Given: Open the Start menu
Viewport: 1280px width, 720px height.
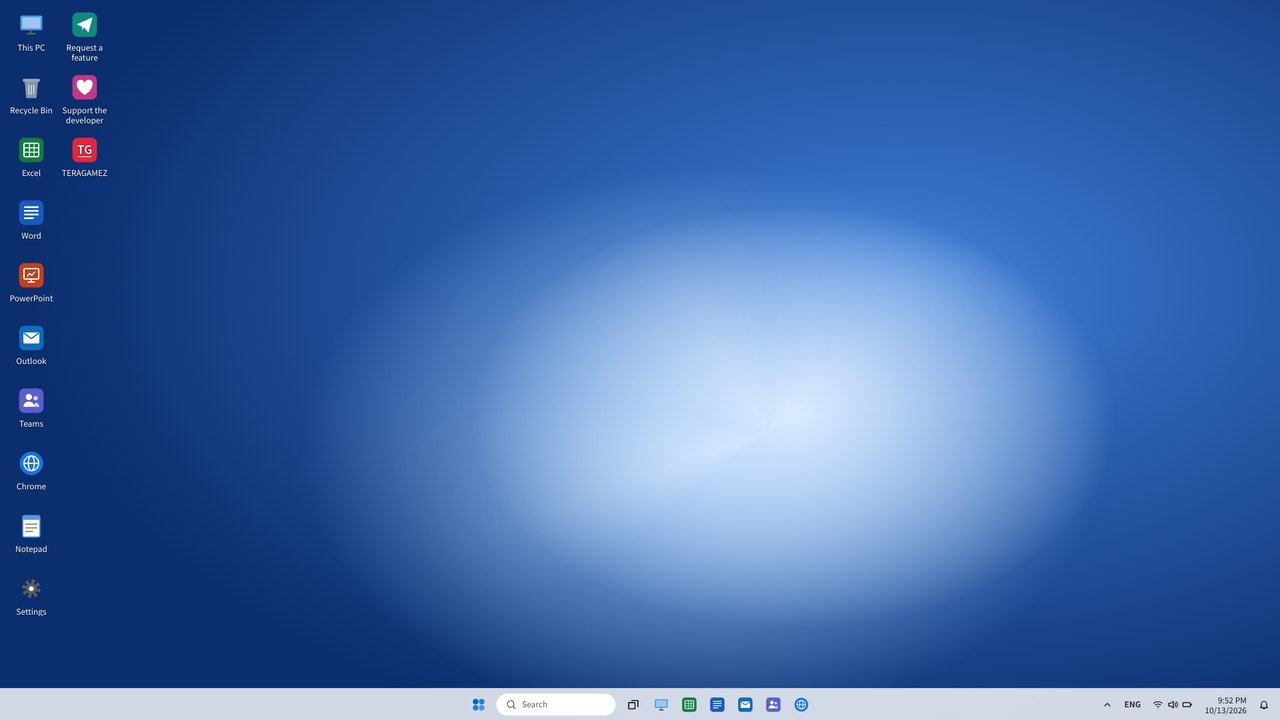Looking at the screenshot, I should (x=478, y=704).
